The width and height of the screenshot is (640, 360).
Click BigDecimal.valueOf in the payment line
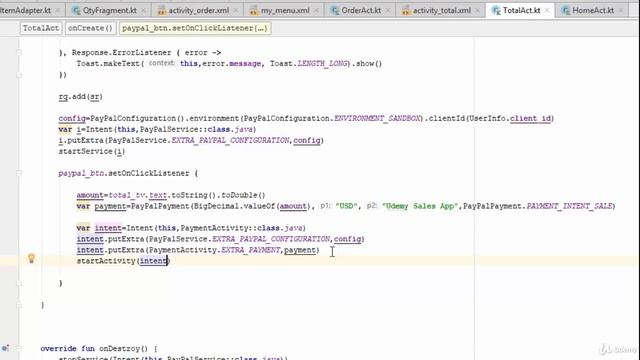tap(235, 206)
